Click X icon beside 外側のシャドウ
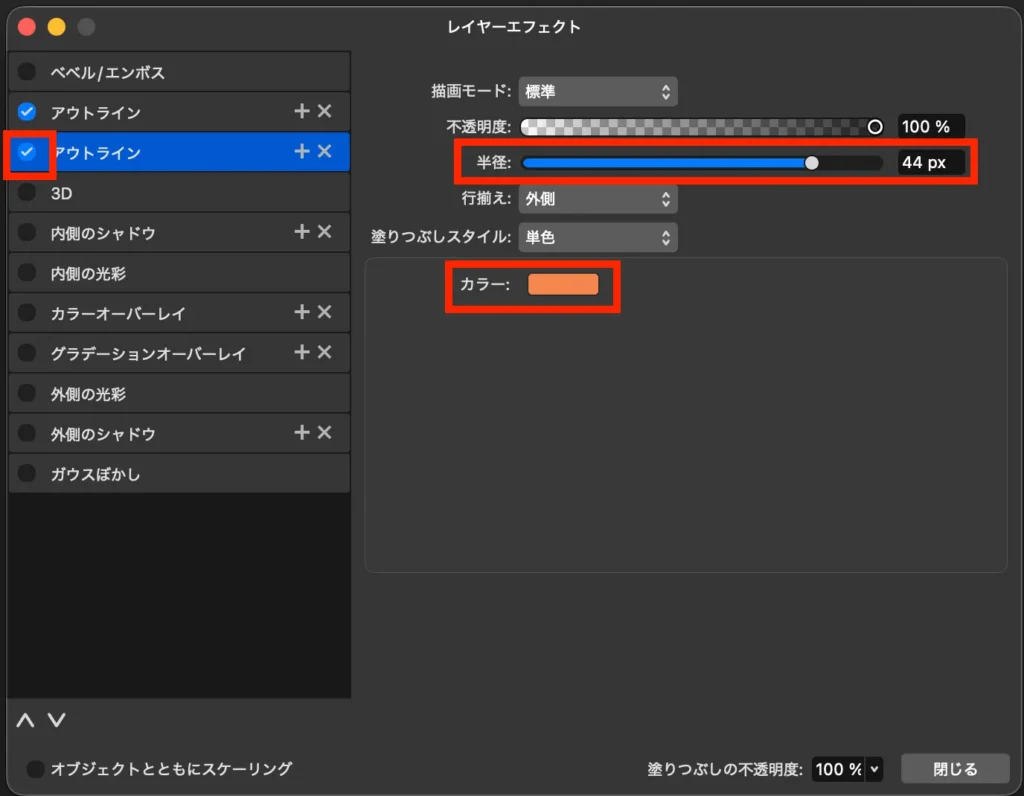Viewport: 1024px width, 796px height. point(324,433)
